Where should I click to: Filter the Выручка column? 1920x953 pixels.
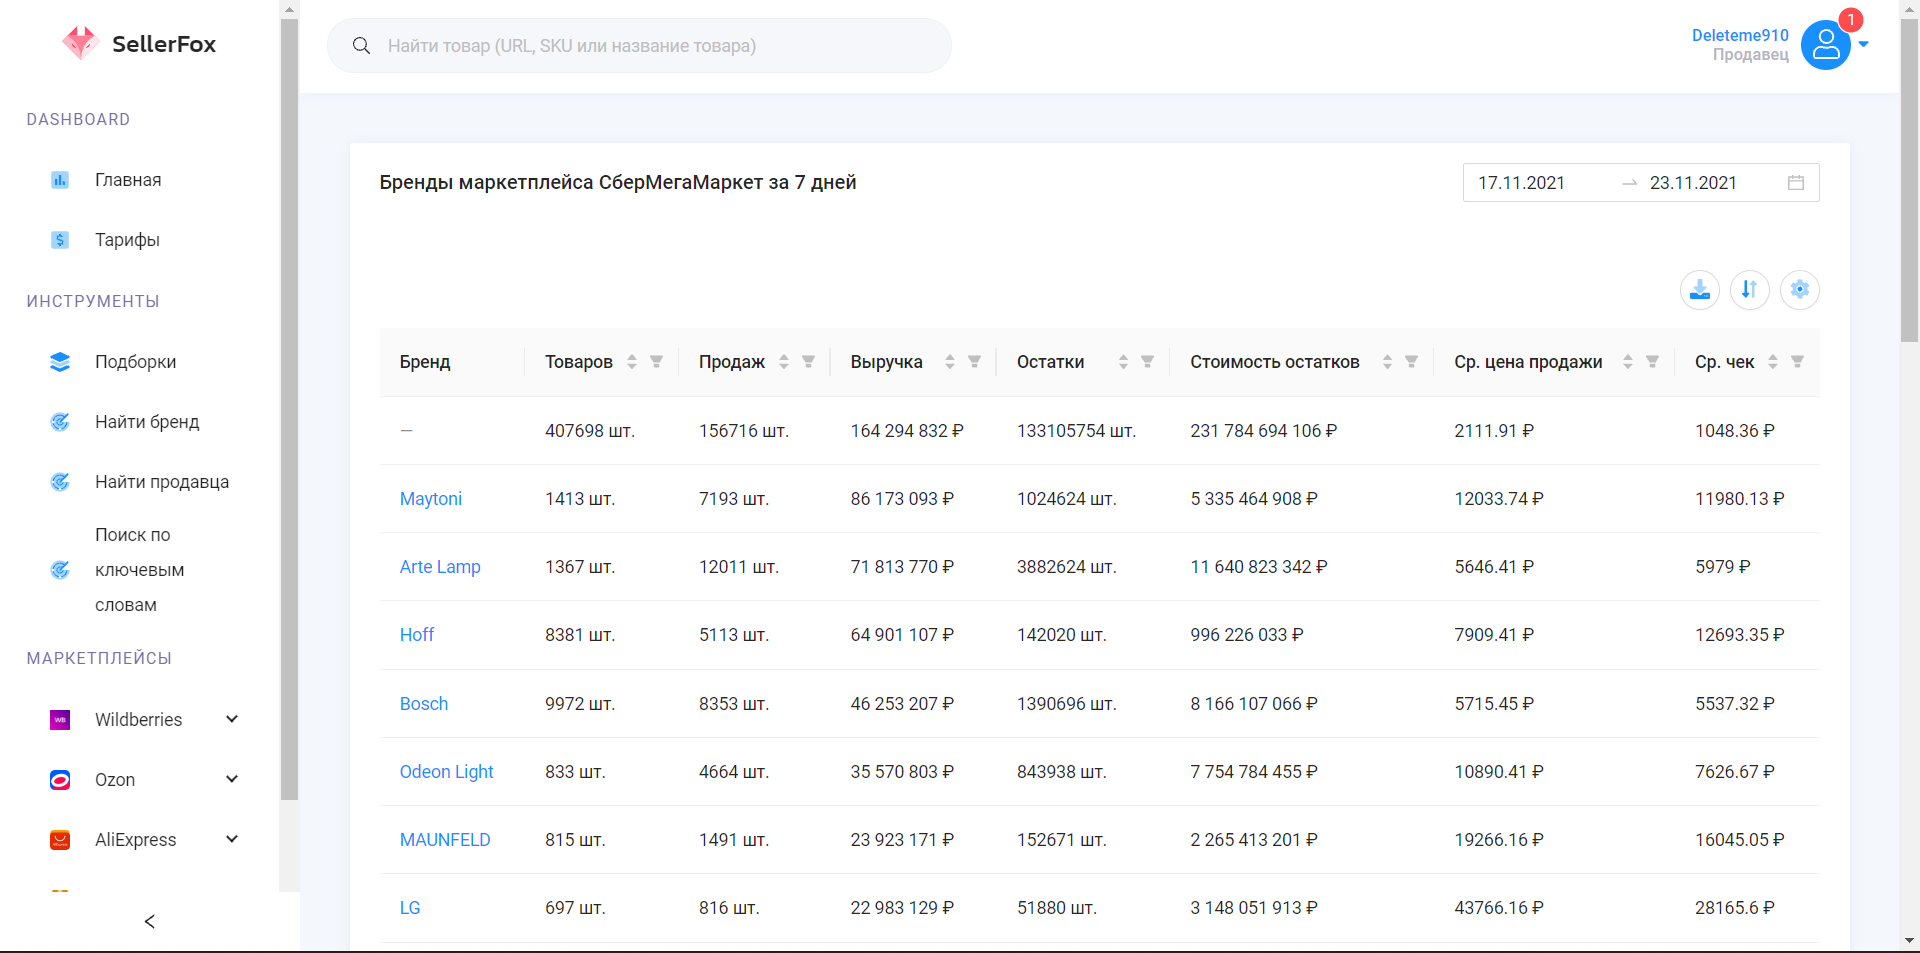click(x=975, y=362)
